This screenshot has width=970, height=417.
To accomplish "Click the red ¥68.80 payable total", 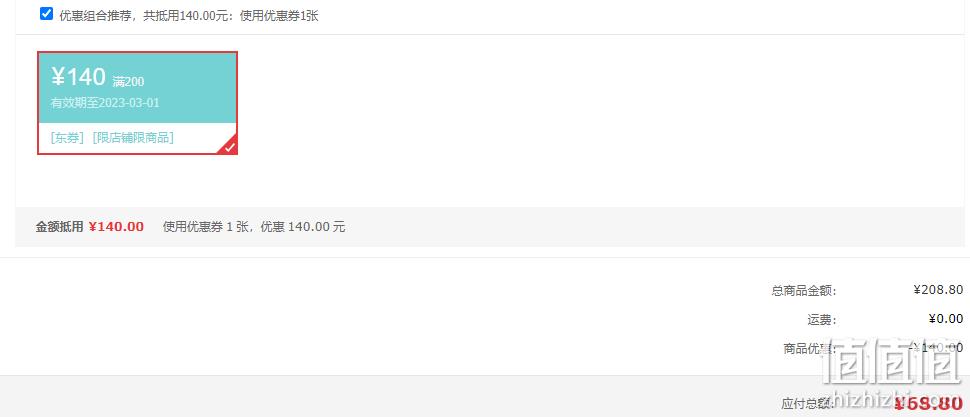I will point(929,403).
